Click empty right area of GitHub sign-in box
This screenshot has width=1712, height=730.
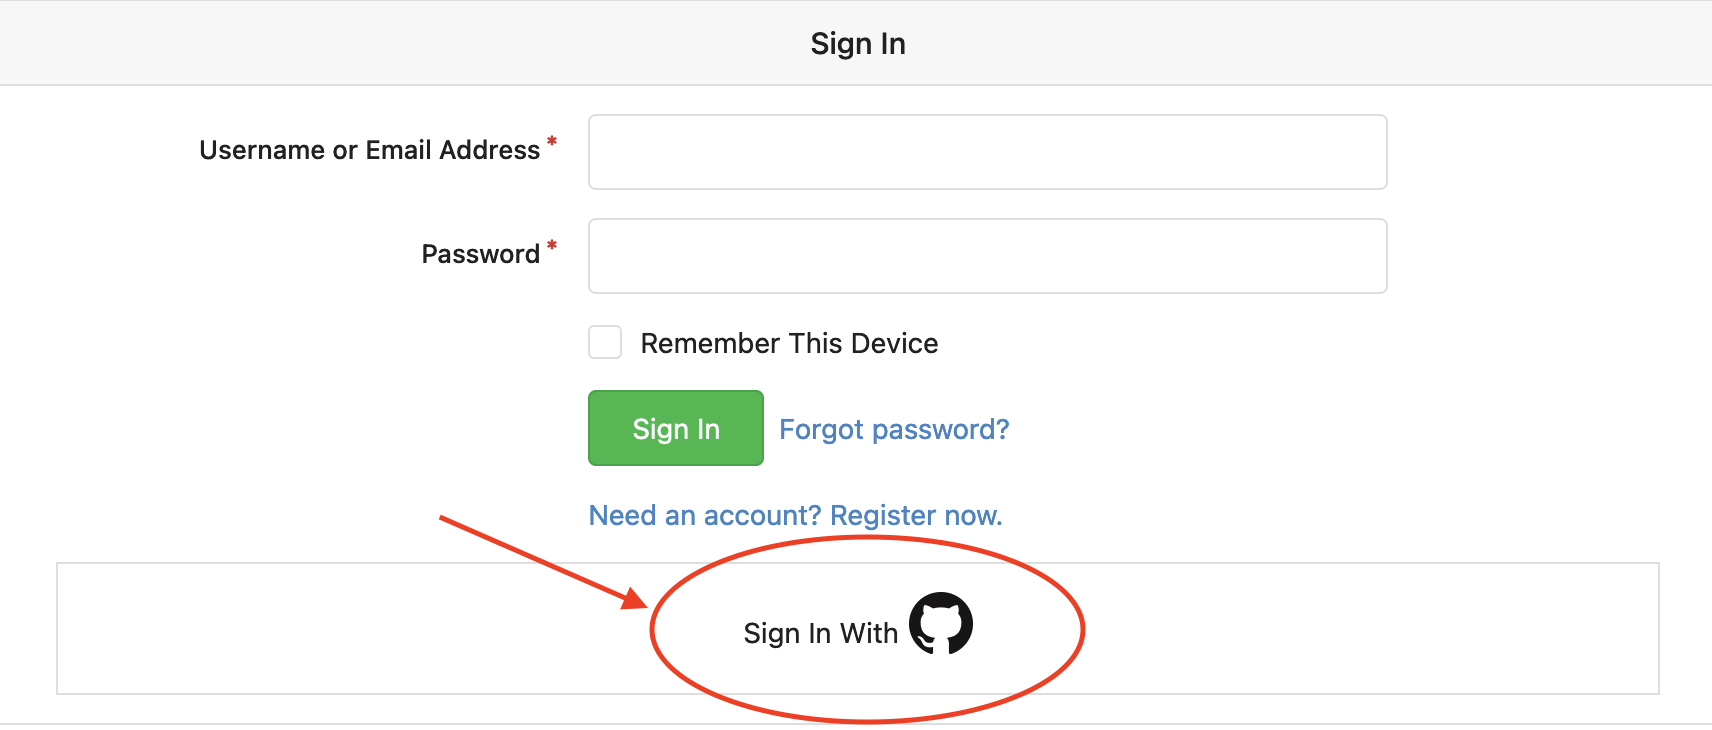coord(1400,628)
